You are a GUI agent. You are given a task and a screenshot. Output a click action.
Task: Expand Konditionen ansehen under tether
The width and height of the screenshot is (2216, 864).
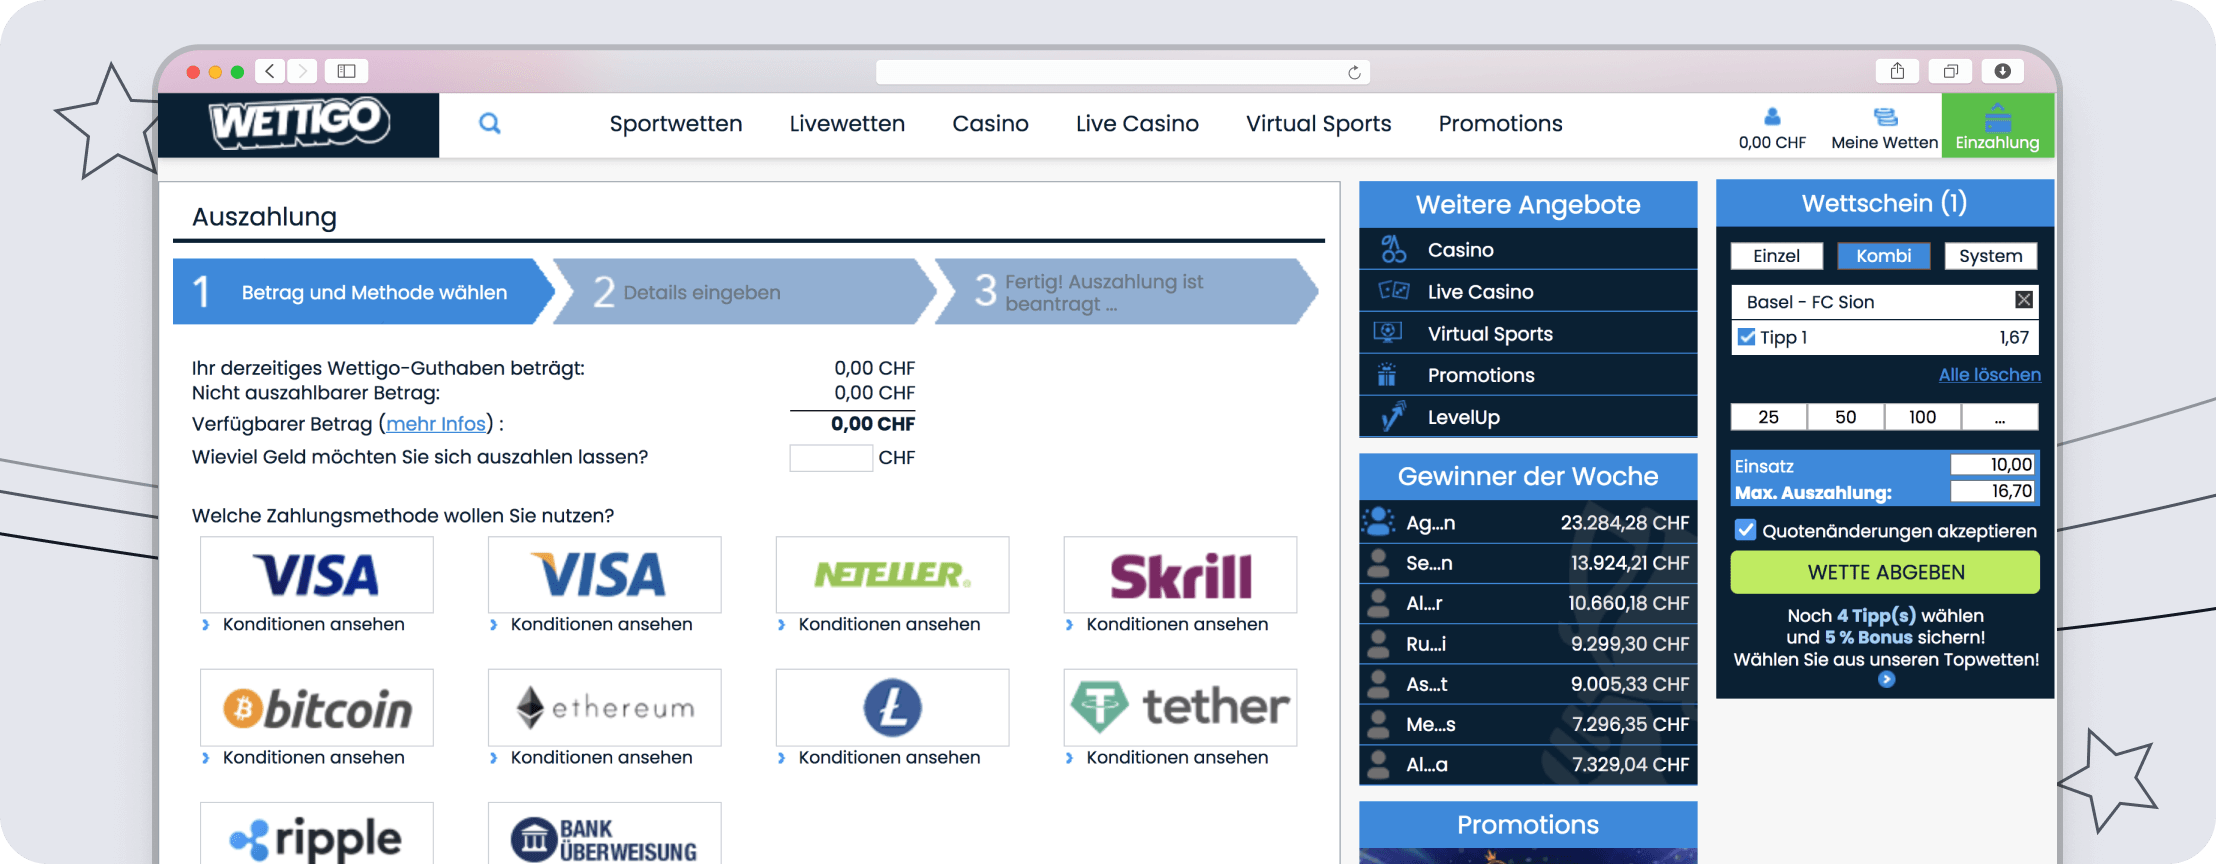(x=1177, y=757)
